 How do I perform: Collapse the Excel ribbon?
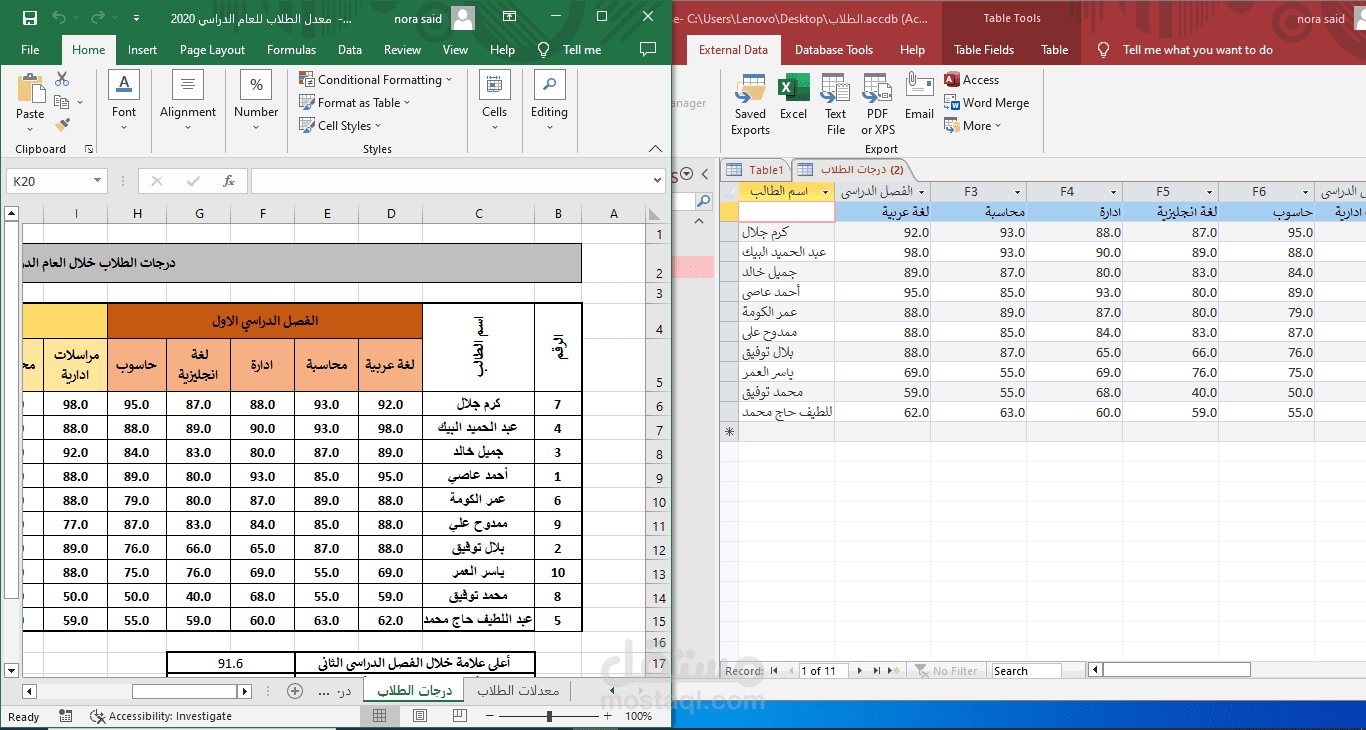[657, 149]
